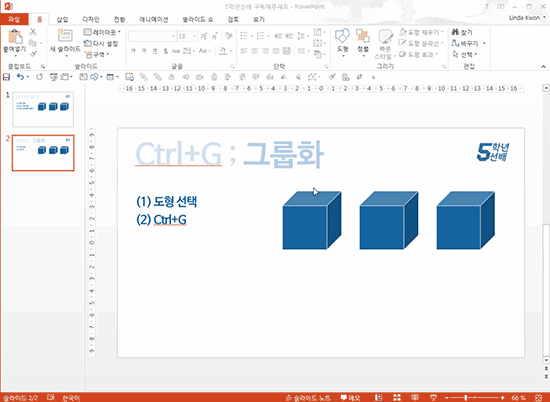Open the Select (선택) dropdown
This screenshot has height=402, width=550.
tap(465, 54)
